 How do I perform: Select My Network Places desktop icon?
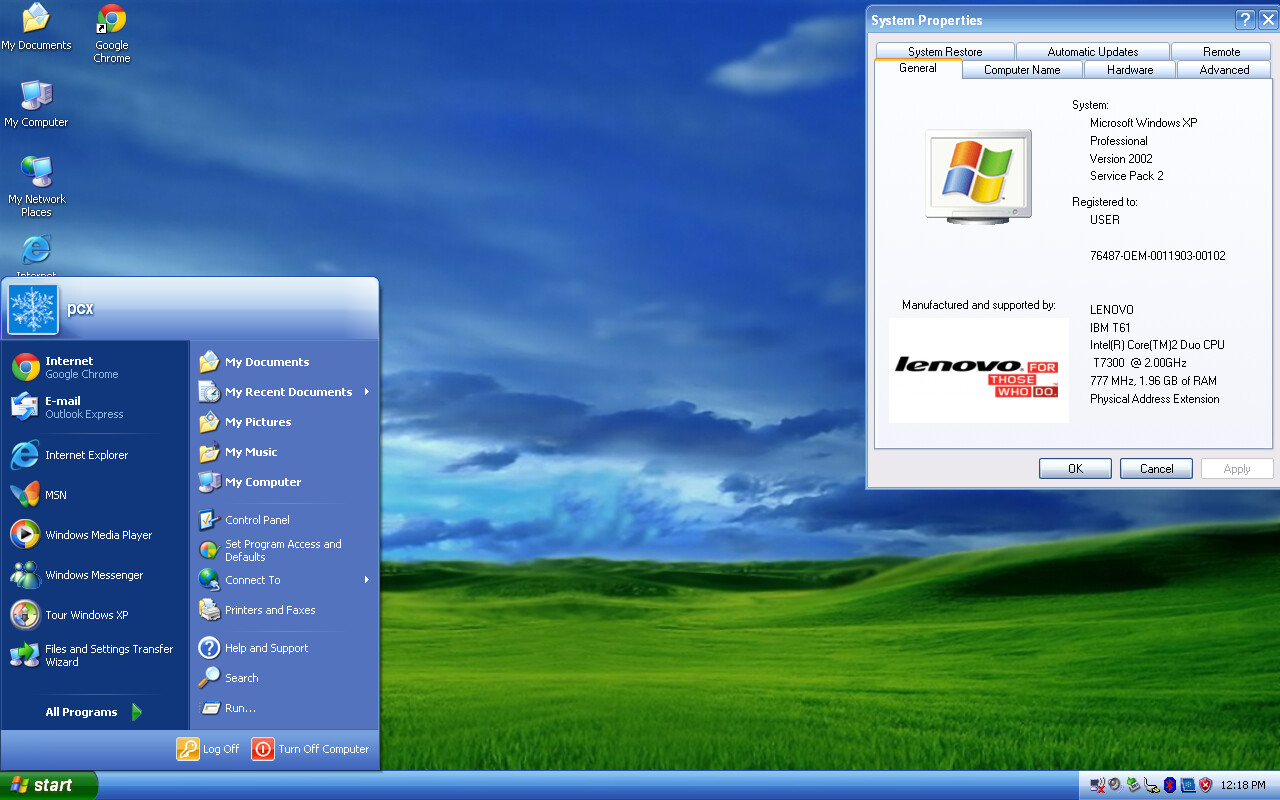[36, 186]
